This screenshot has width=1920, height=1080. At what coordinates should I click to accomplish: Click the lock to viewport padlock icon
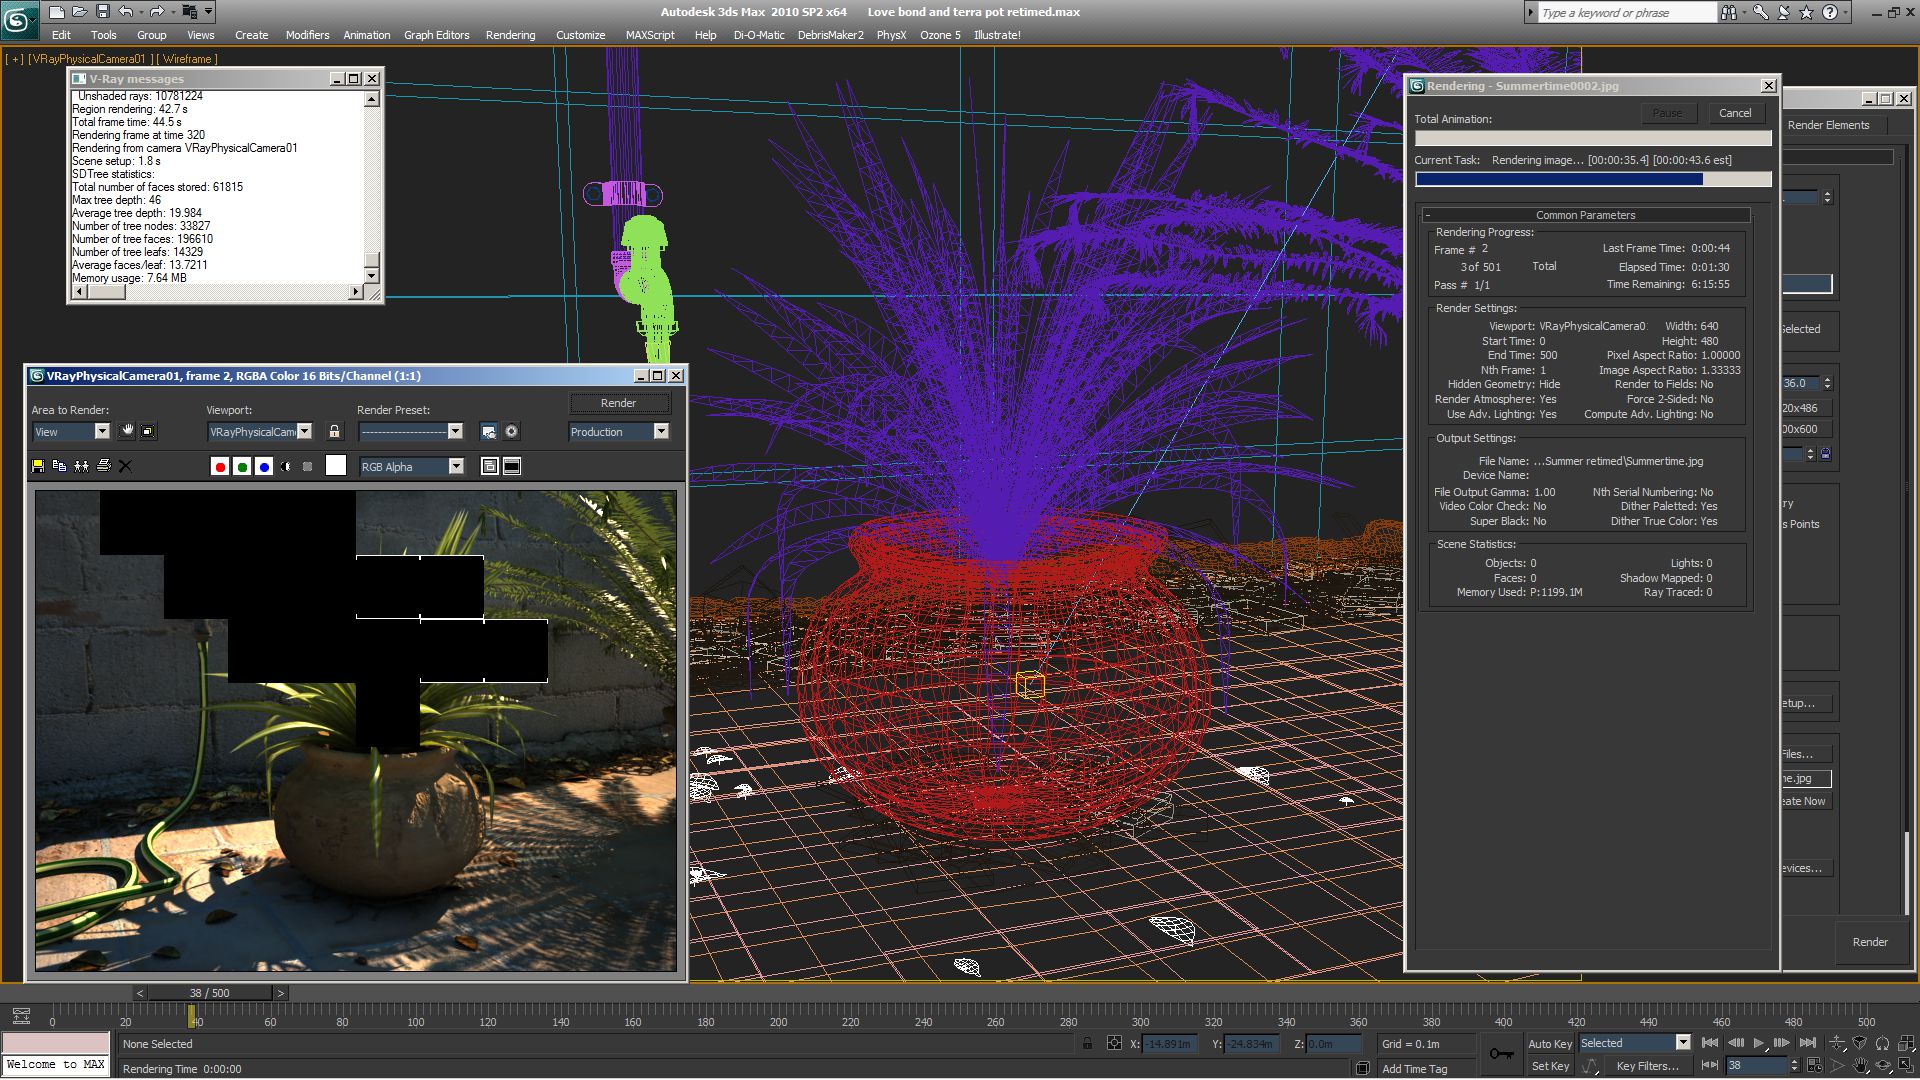pyautogui.click(x=334, y=431)
